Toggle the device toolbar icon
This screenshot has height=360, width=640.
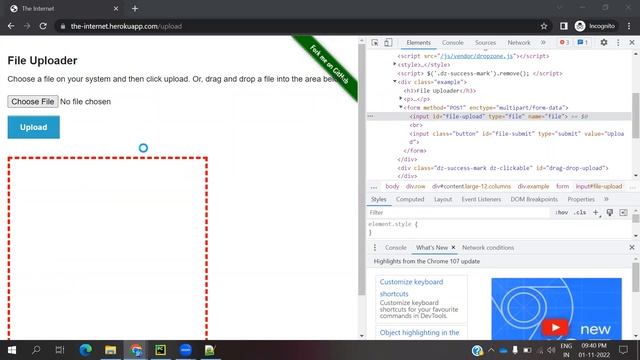(388, 42)
